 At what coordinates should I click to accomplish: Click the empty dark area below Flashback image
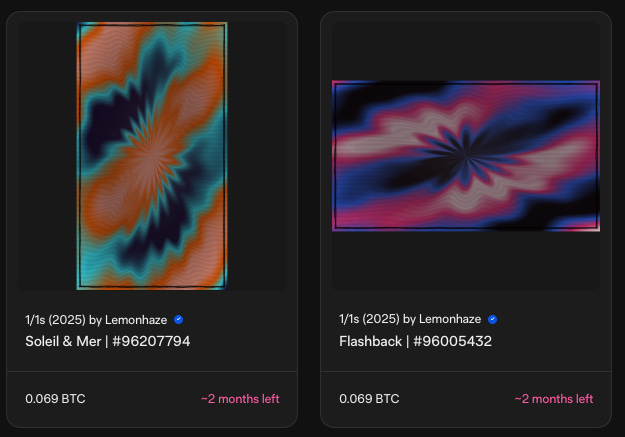(x=466, y=261)
